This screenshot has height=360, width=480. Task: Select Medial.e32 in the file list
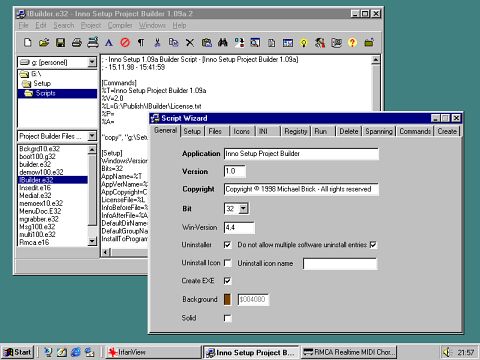click(x=35, y=195)
